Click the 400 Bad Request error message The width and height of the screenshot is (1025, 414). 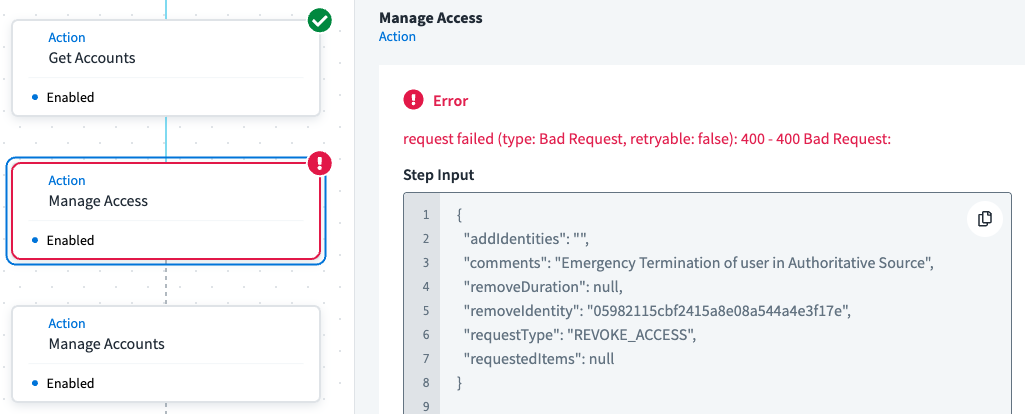click(647, 139)
